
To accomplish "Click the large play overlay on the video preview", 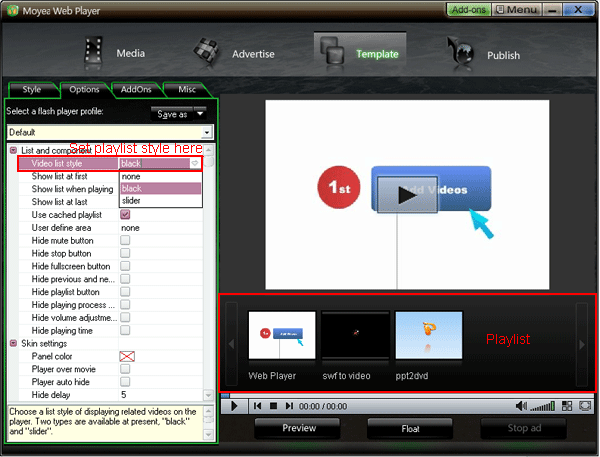I will (x=407, y=194).
